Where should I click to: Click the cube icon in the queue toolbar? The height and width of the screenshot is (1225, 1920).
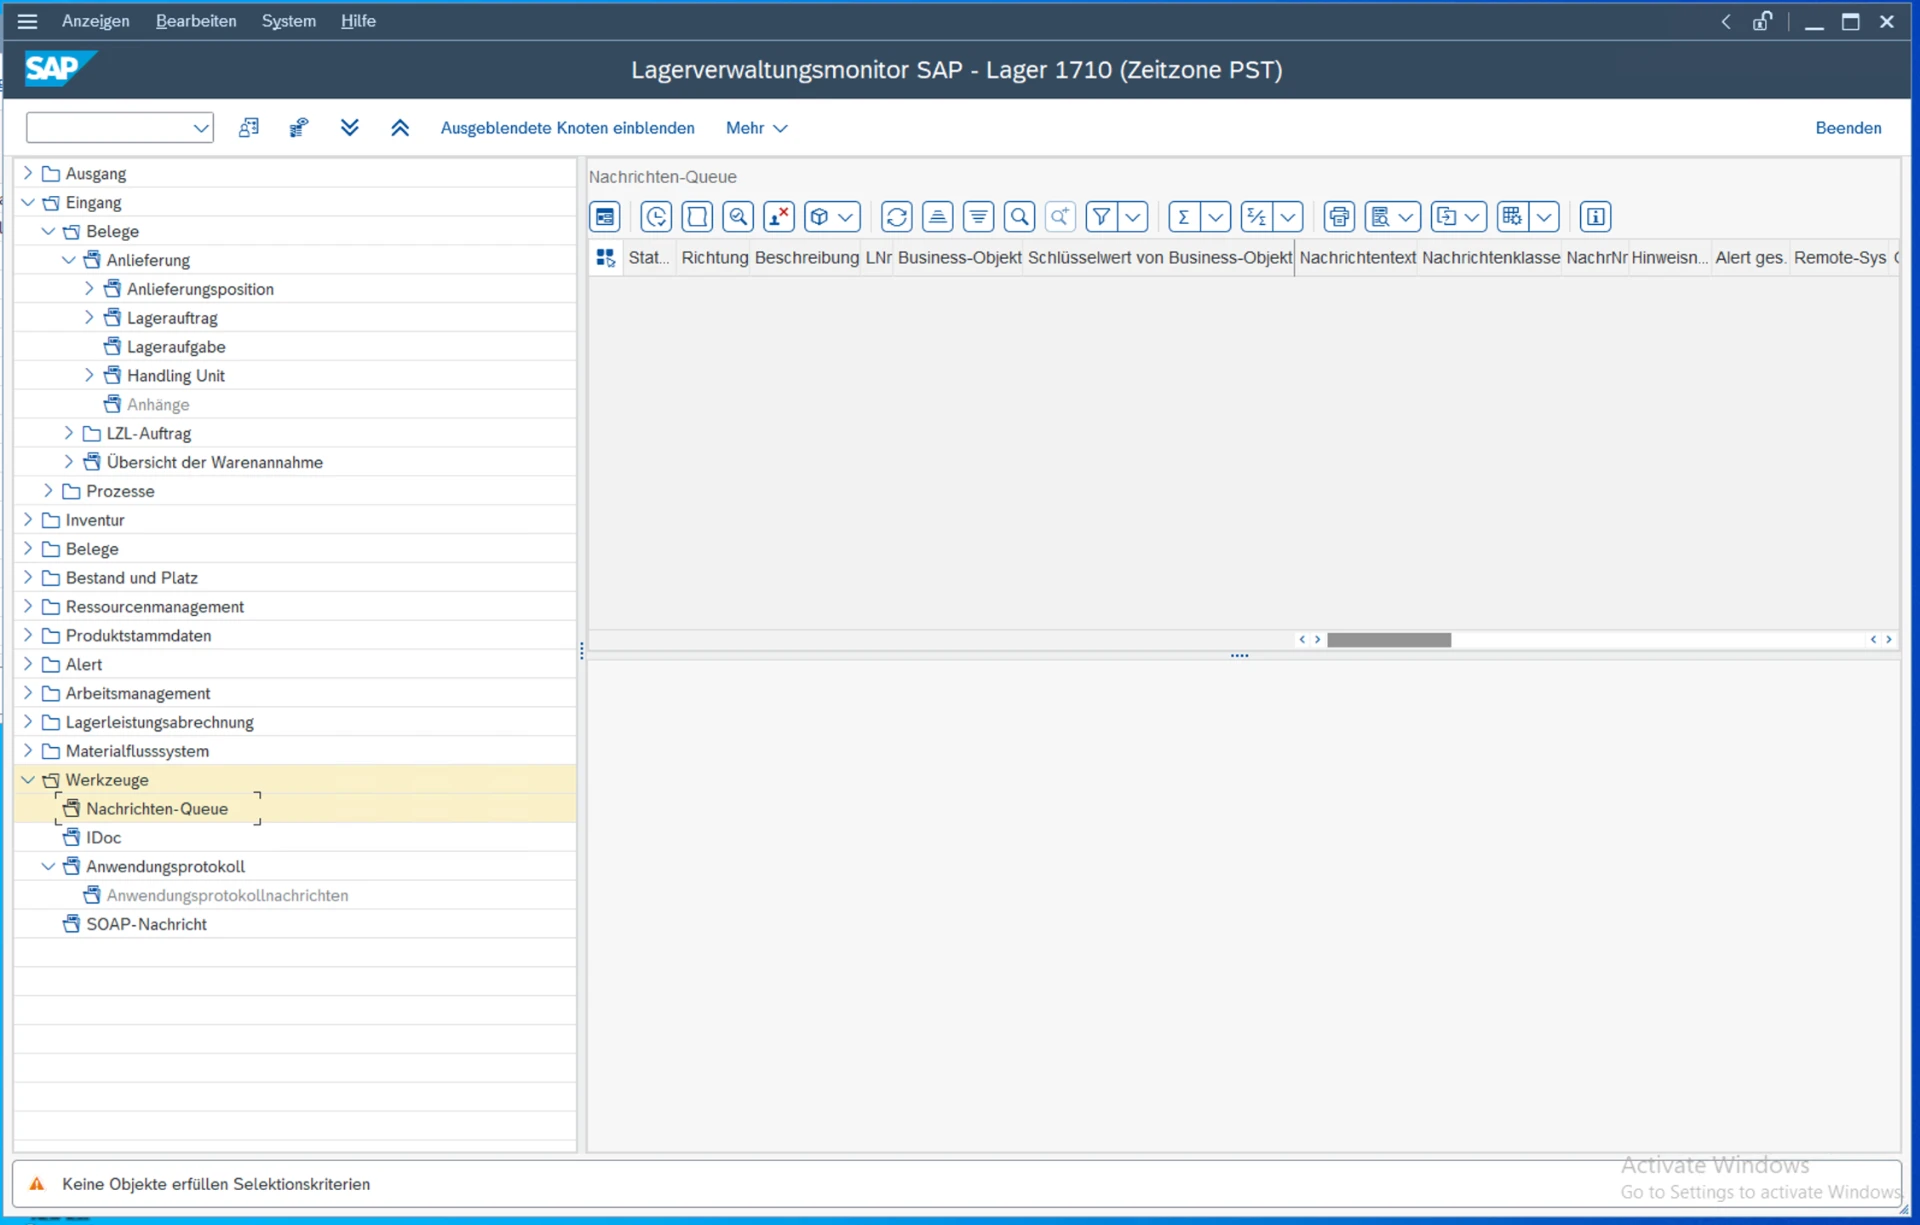tap(819, 217)
